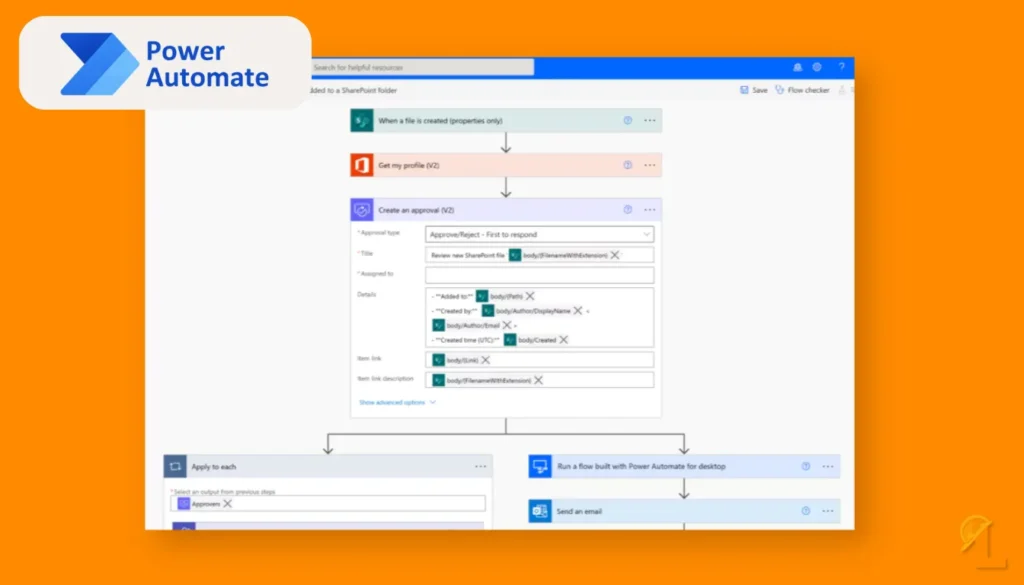Remove Approvers token in Apply to each
Image resolution: width=1024 pixels, height=585 pixels.
228,503
